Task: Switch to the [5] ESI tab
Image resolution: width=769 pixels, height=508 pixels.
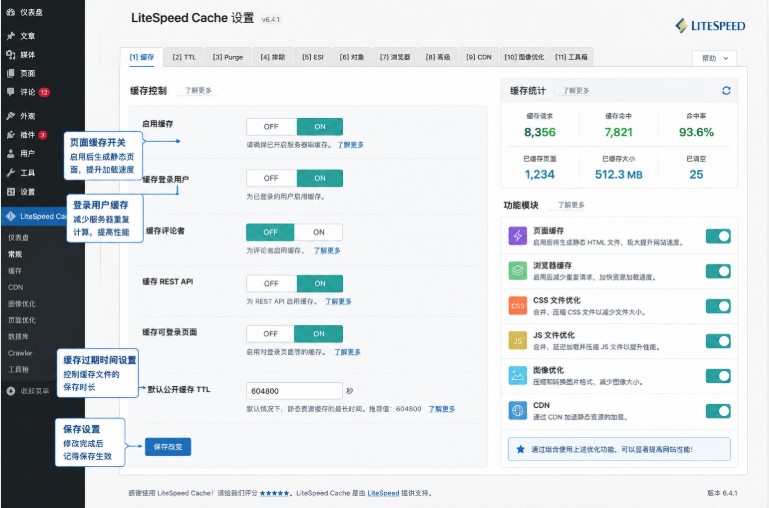Action: click(313, 57)
